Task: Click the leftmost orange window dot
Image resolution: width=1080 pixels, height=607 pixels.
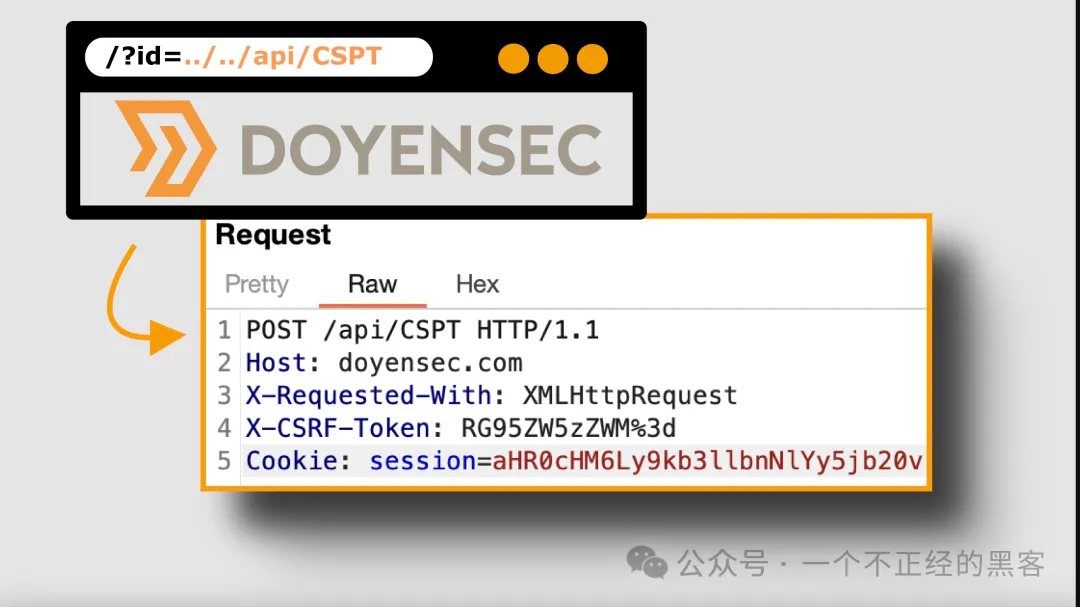Action: tap(513, 59)
